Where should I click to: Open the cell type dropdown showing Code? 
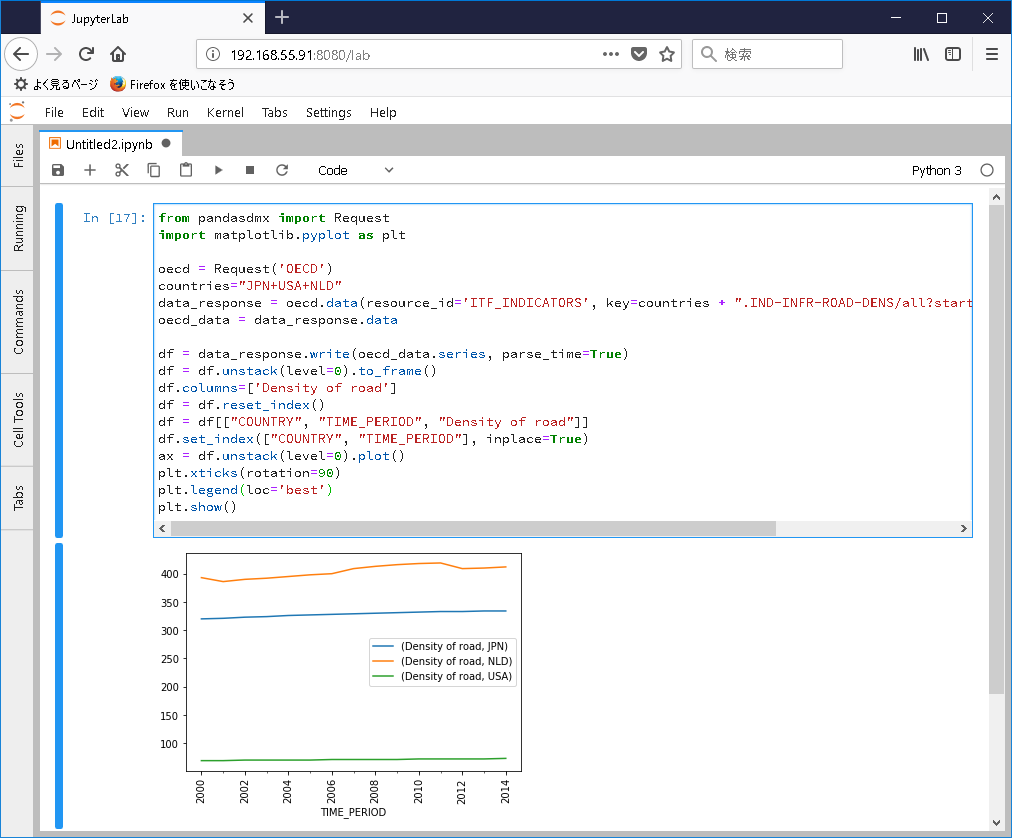[355, 170]
